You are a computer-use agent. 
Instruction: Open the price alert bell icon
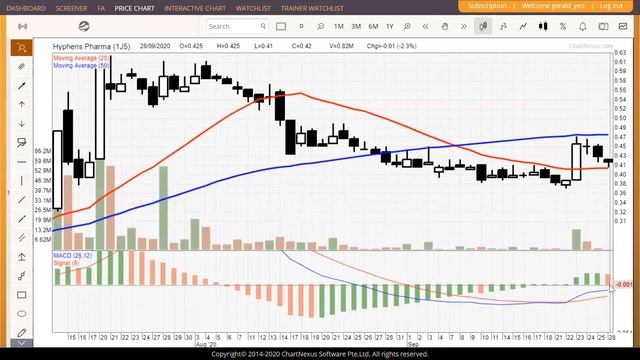[x=583, y=26]
